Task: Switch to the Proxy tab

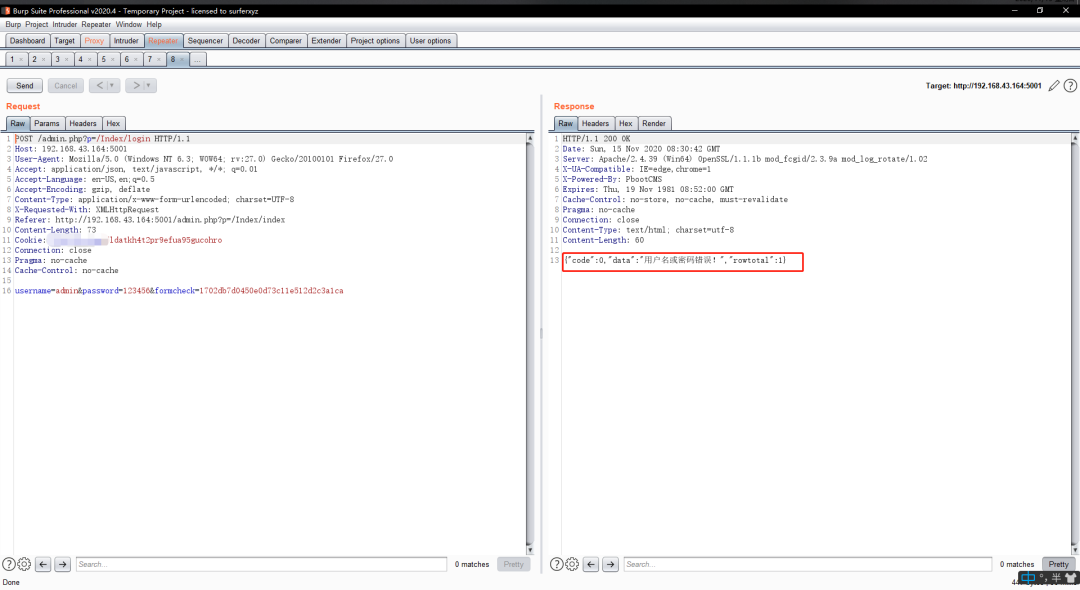Action: 94,41
